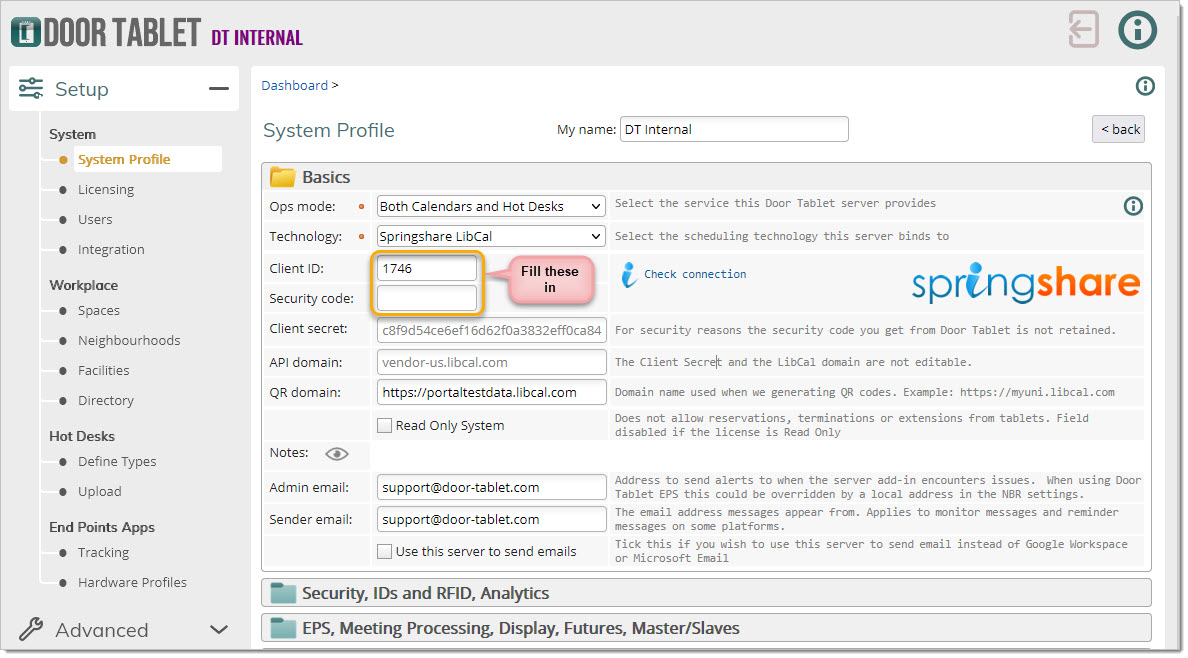Open the Ops mode dropdown
The width and height of the screenshot is (1188, 658).
pyautogui.click(x=491, y=206)
